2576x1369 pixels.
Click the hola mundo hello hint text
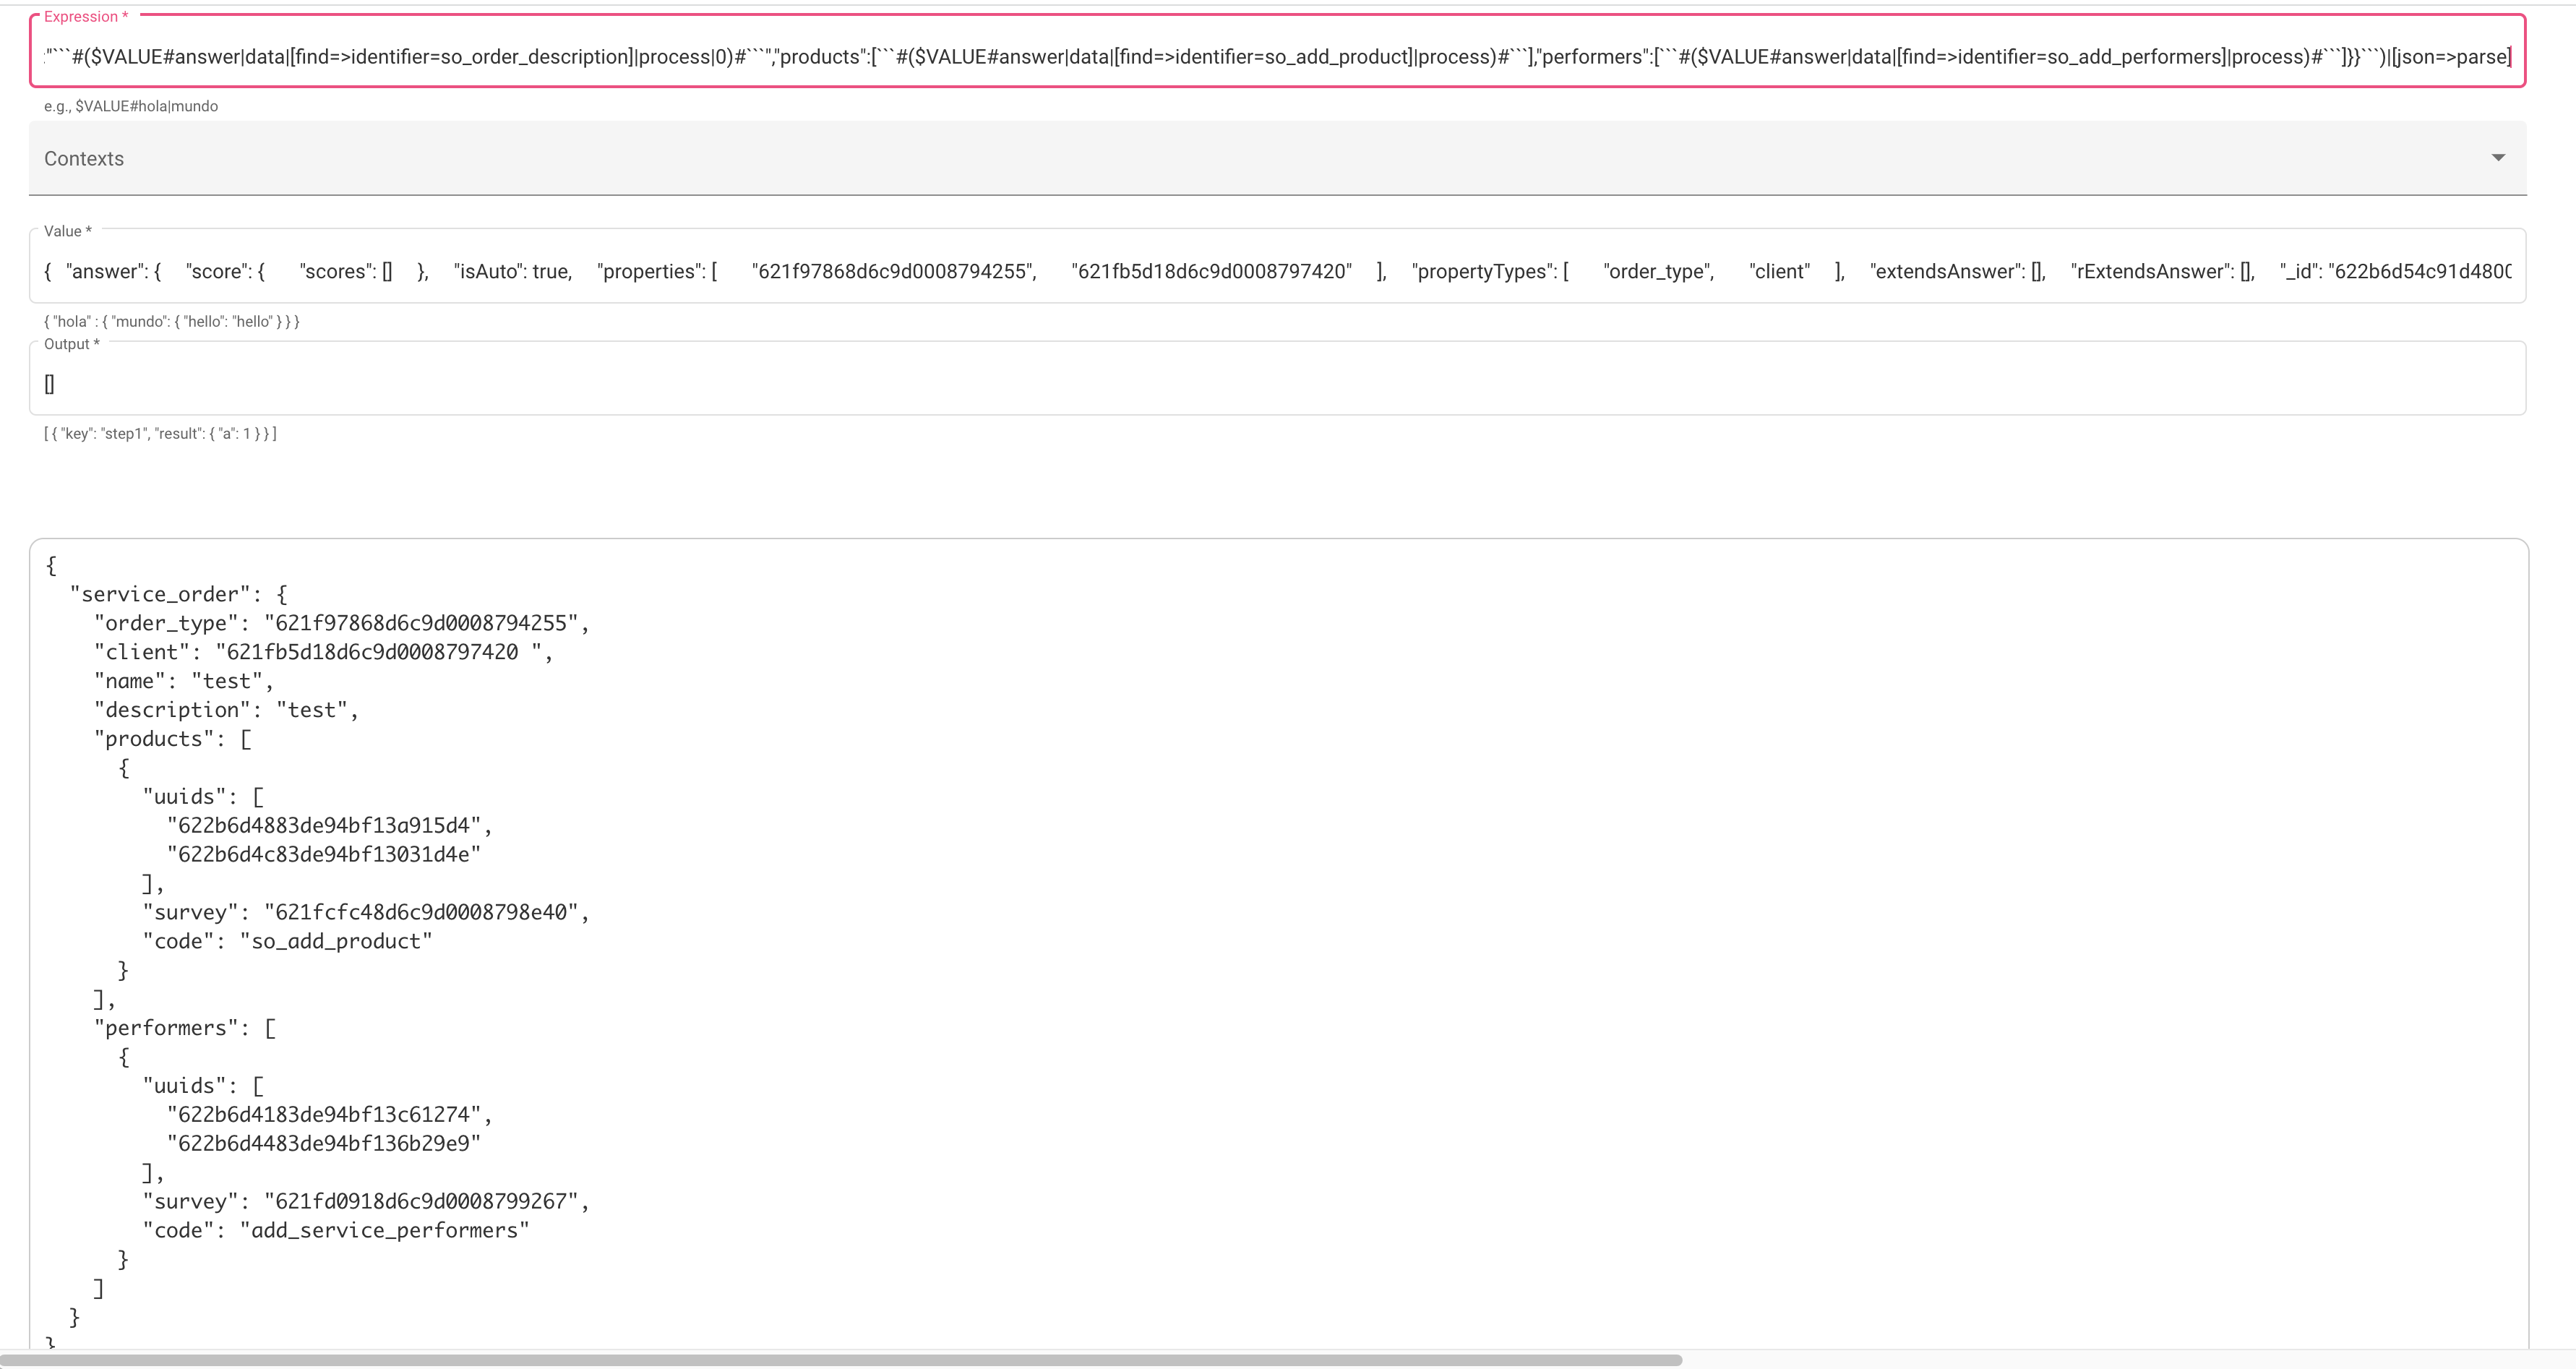pos(170,321)
